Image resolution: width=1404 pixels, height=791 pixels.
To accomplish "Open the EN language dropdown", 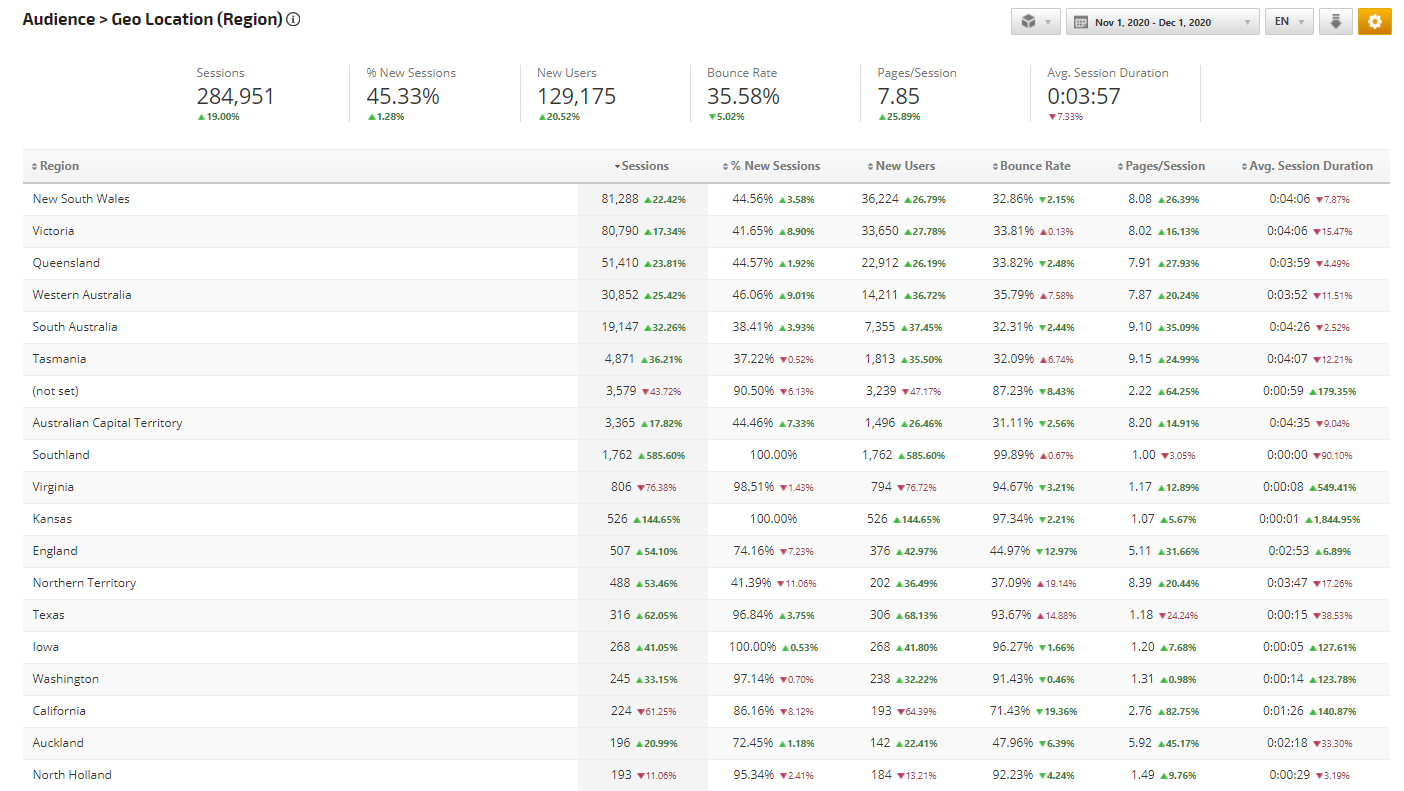I will click(1289, 22).
